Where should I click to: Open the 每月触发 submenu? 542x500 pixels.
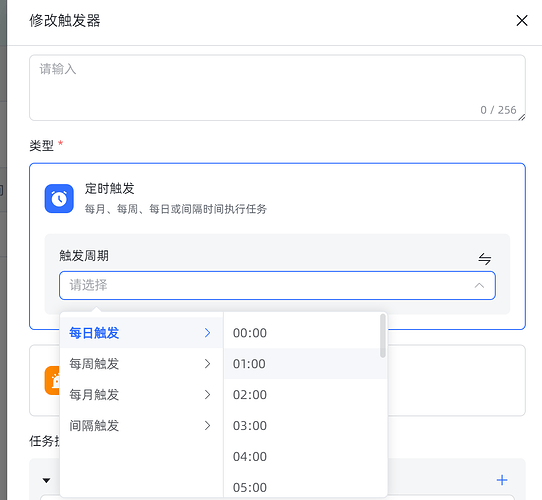coord(141,395)
